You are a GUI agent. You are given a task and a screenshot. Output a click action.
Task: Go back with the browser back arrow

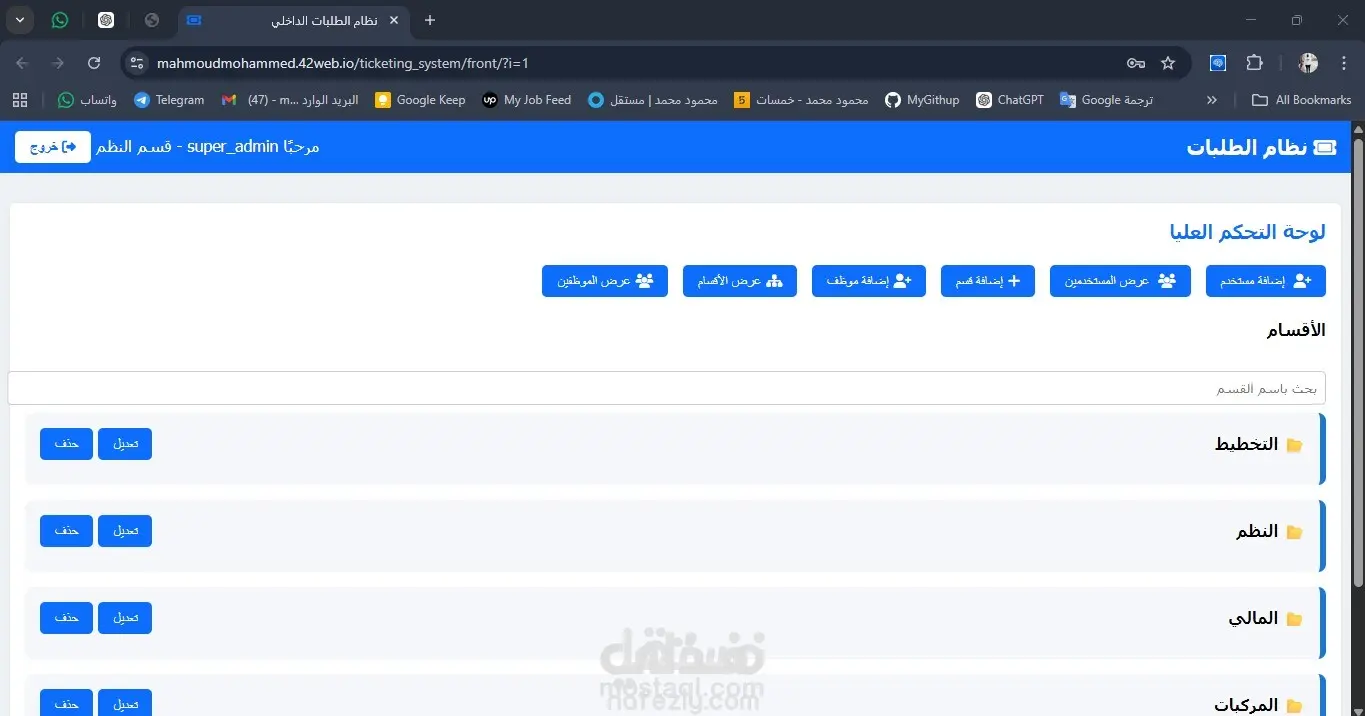pos(22,63)
